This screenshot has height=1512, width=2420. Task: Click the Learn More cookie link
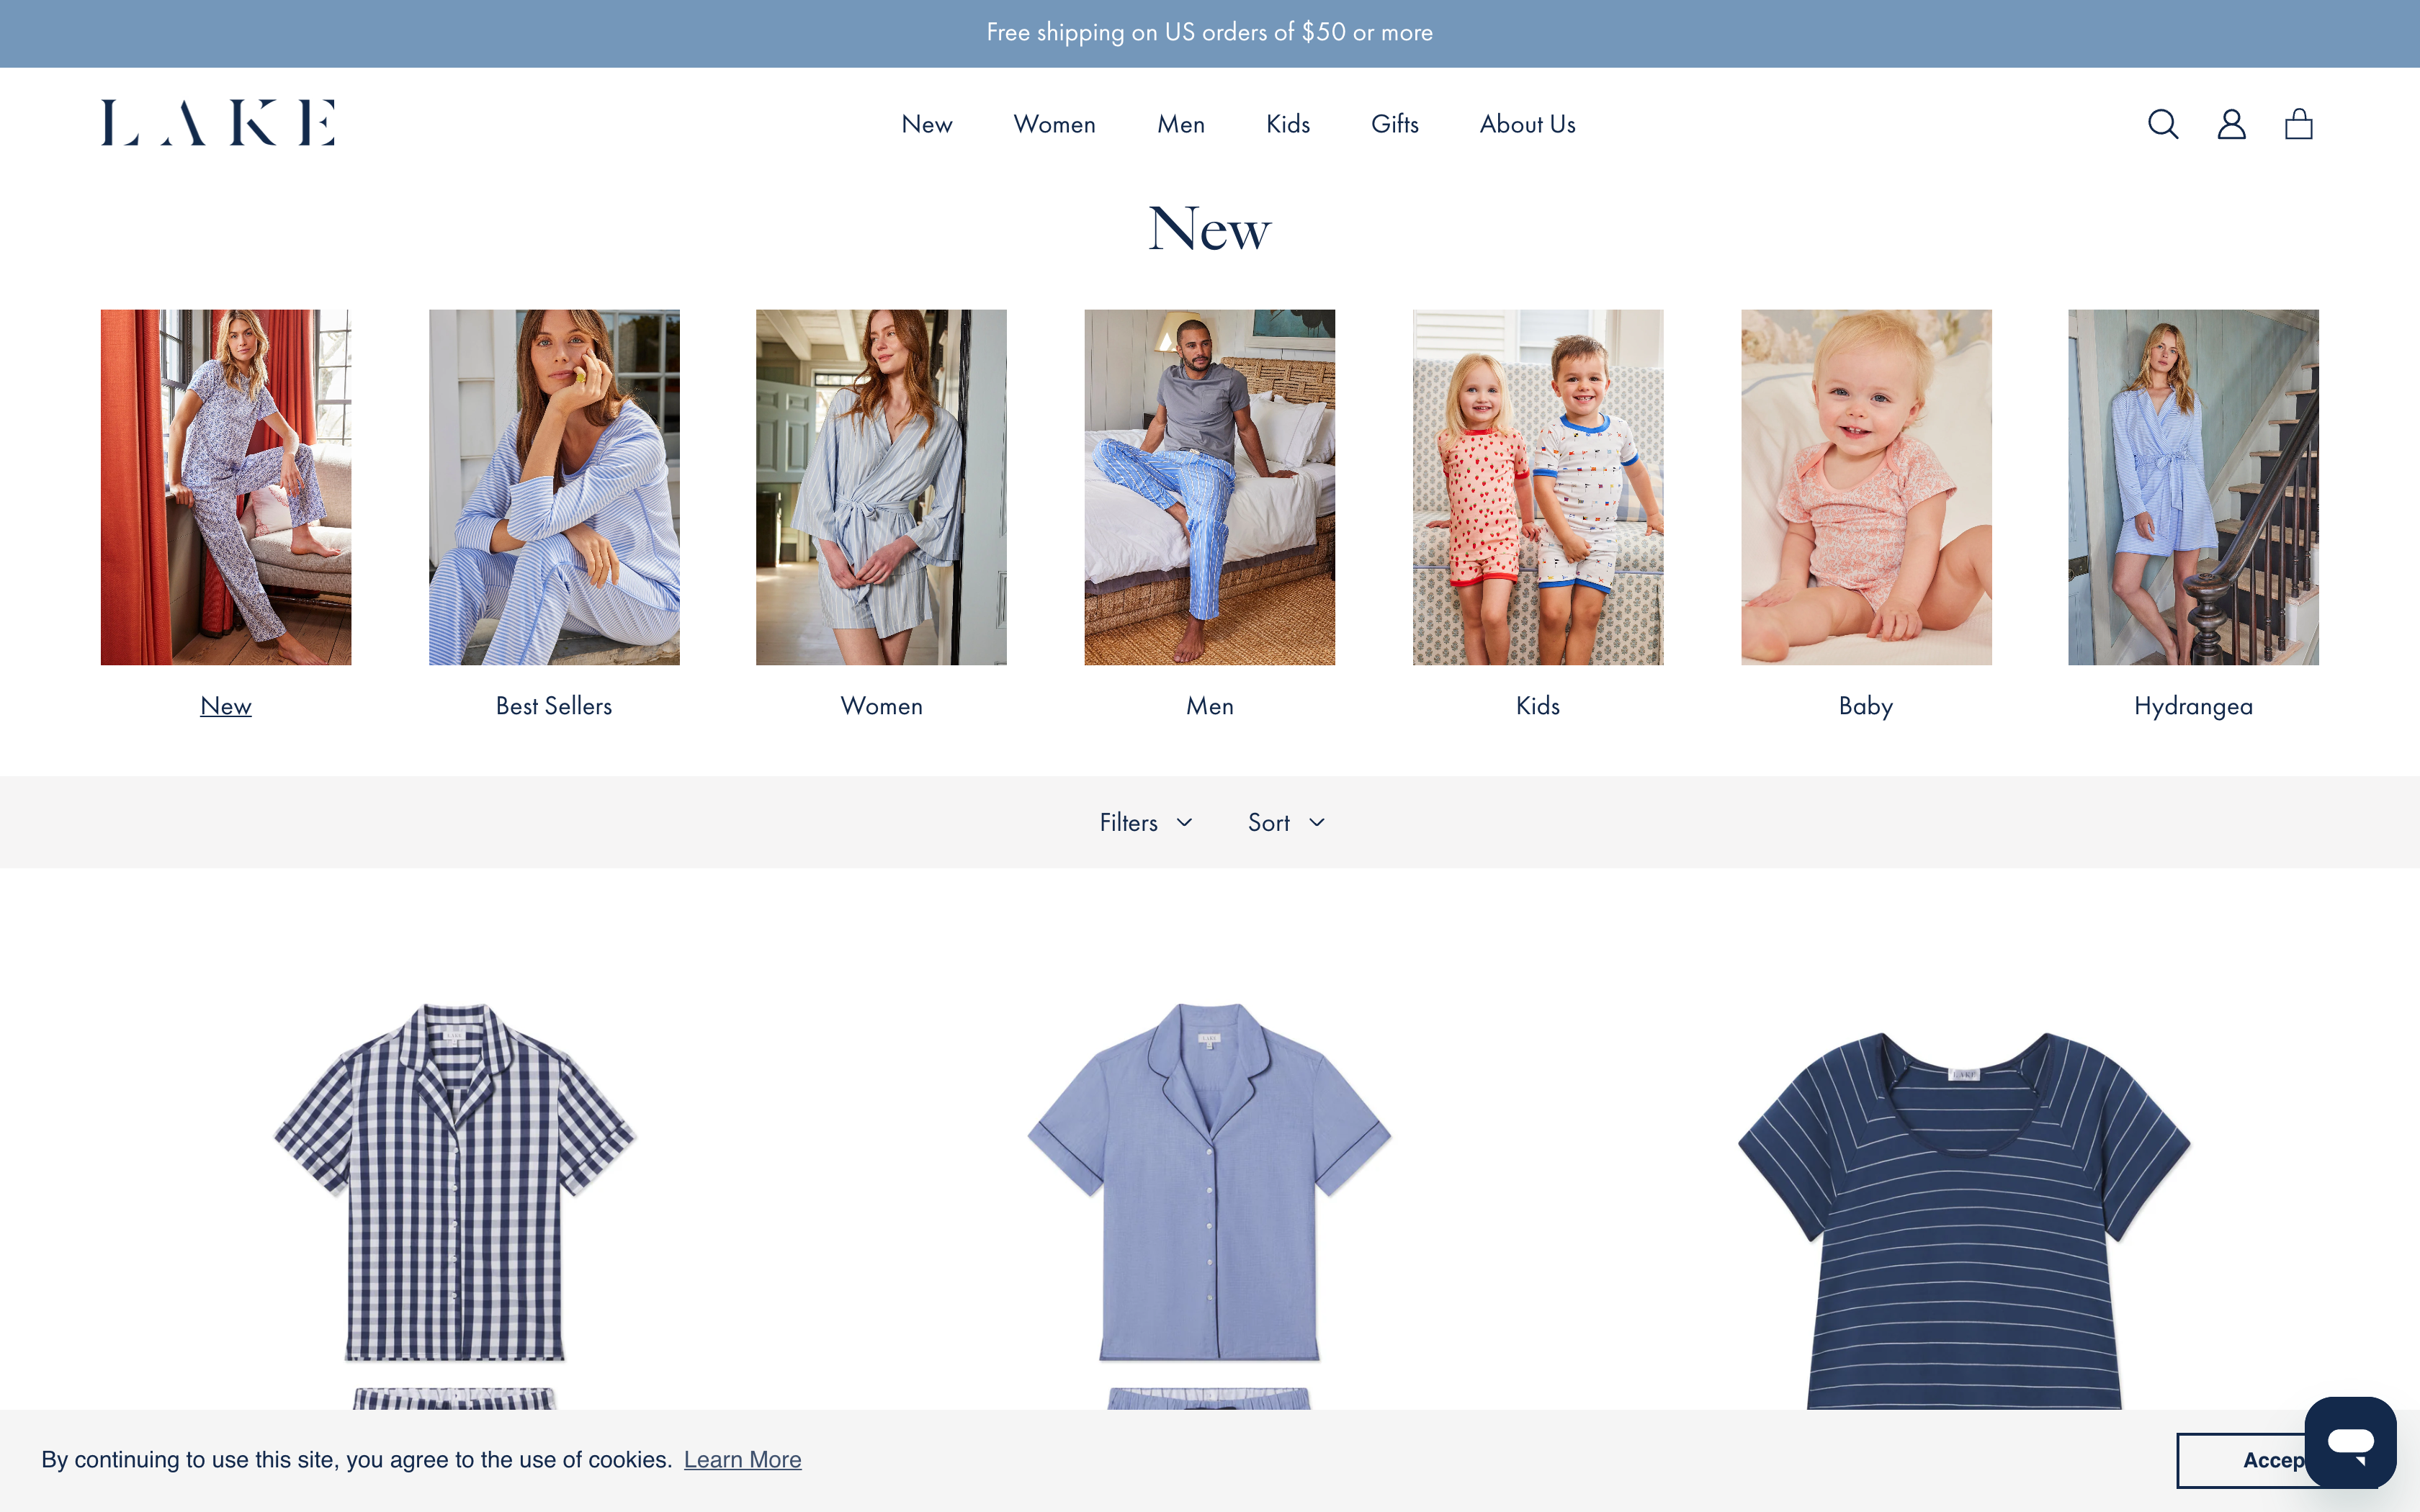pos(742,1460)
